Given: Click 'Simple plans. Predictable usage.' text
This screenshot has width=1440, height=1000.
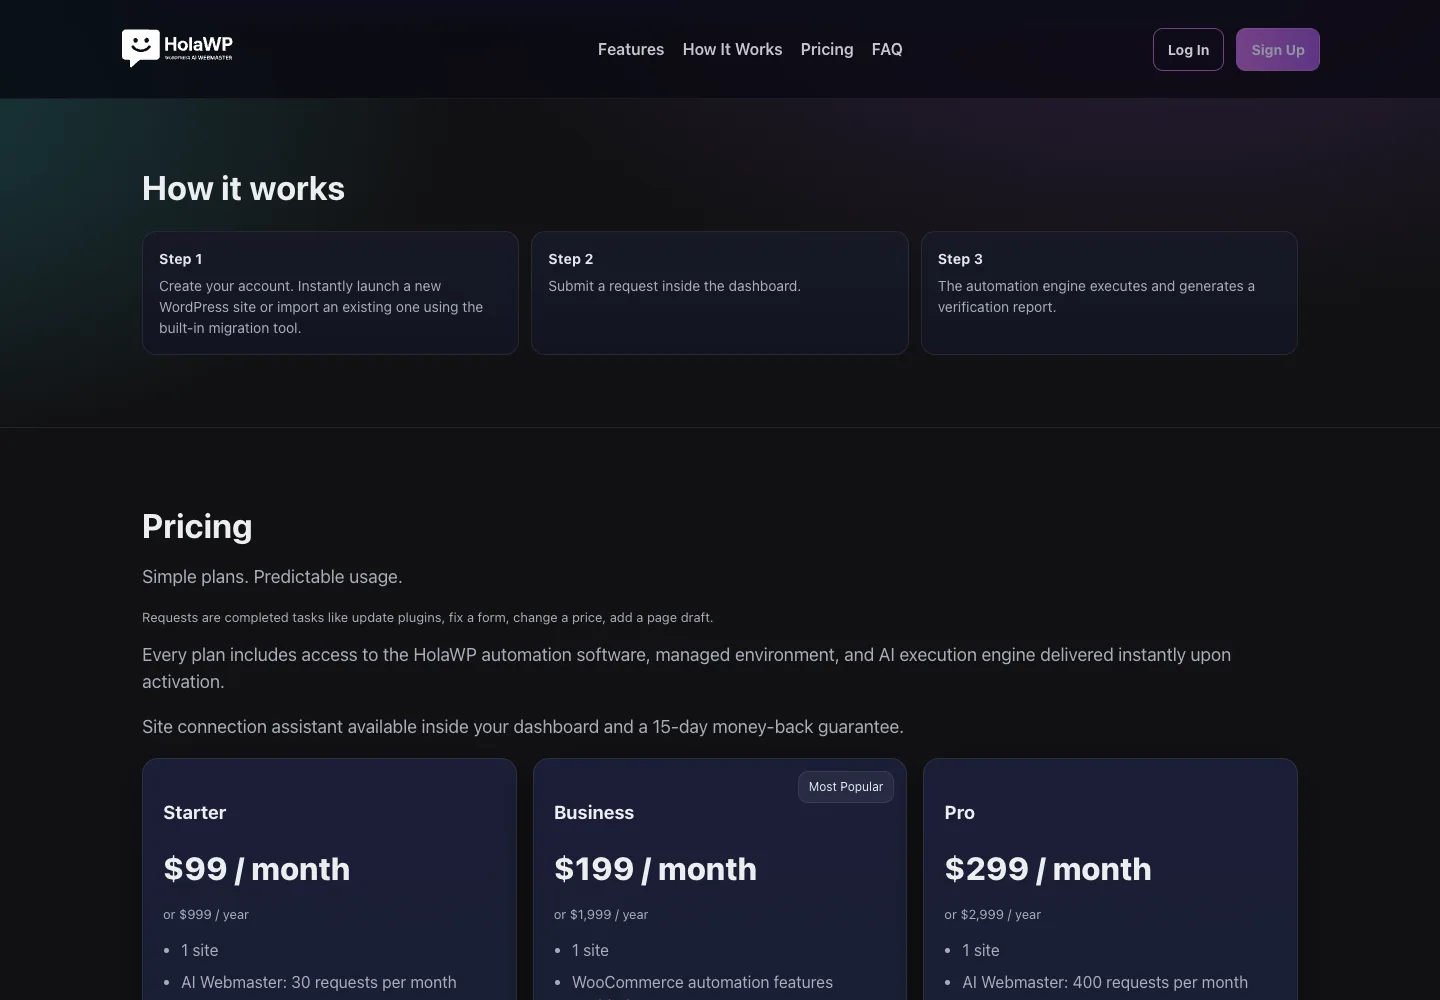Looking at the screenshot, I should pos(272,577).
